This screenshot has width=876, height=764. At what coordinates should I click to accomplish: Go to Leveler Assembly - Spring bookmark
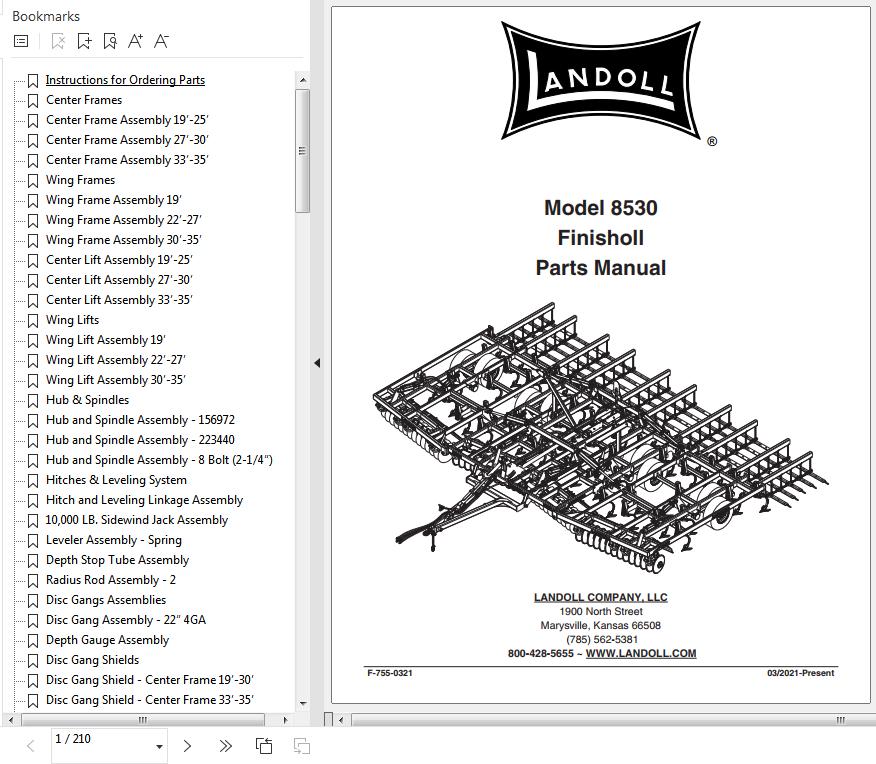(x=114, y=540)
